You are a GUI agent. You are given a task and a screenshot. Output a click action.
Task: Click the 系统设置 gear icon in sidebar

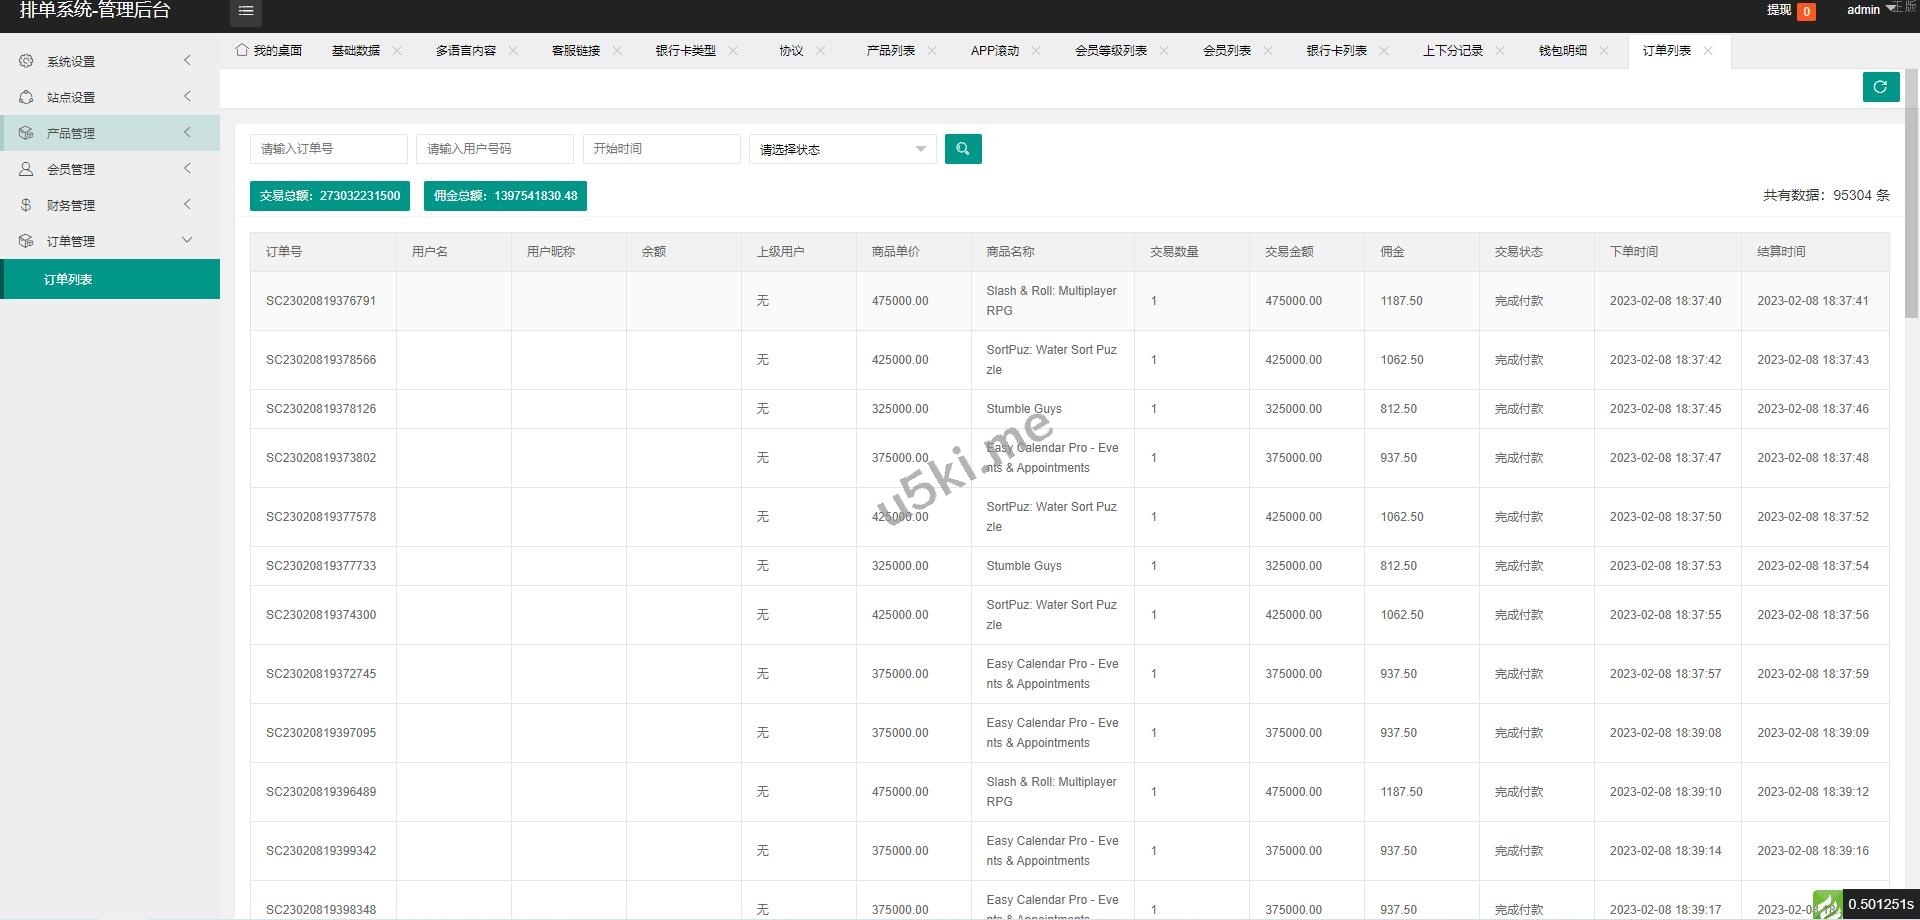pos(26,61)
